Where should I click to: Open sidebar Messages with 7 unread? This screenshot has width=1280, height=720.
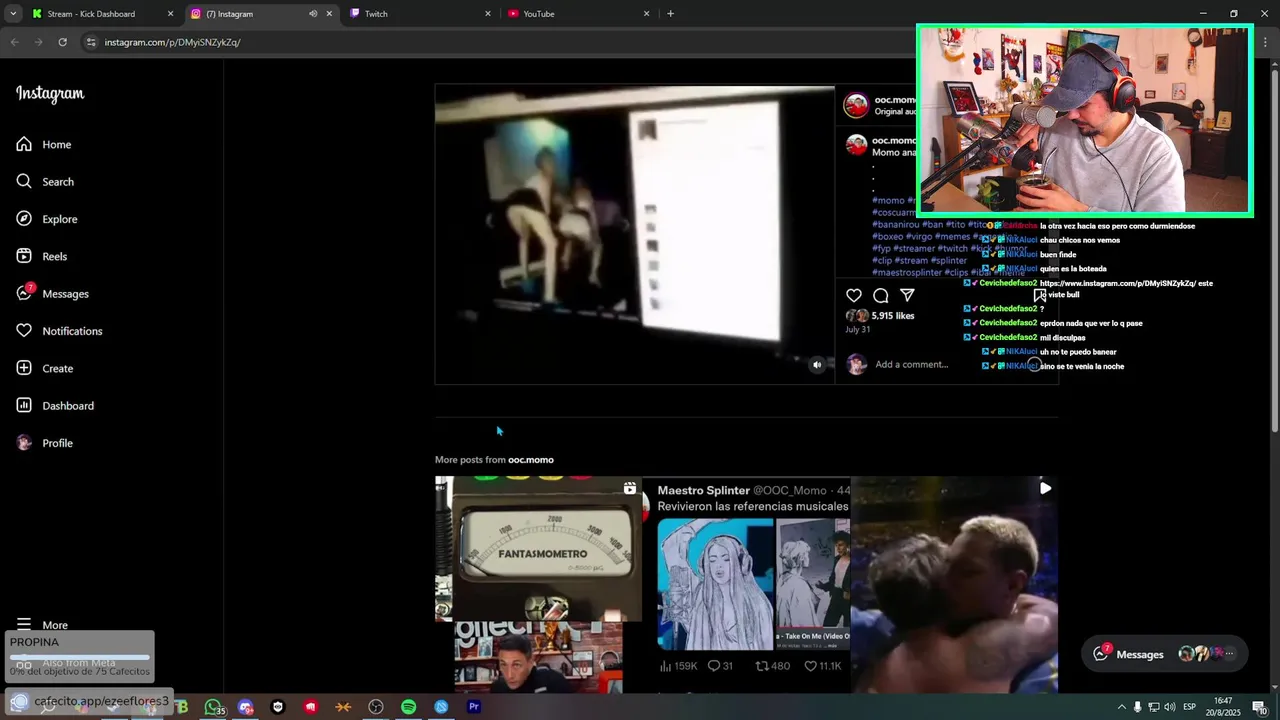click(53, 294)
